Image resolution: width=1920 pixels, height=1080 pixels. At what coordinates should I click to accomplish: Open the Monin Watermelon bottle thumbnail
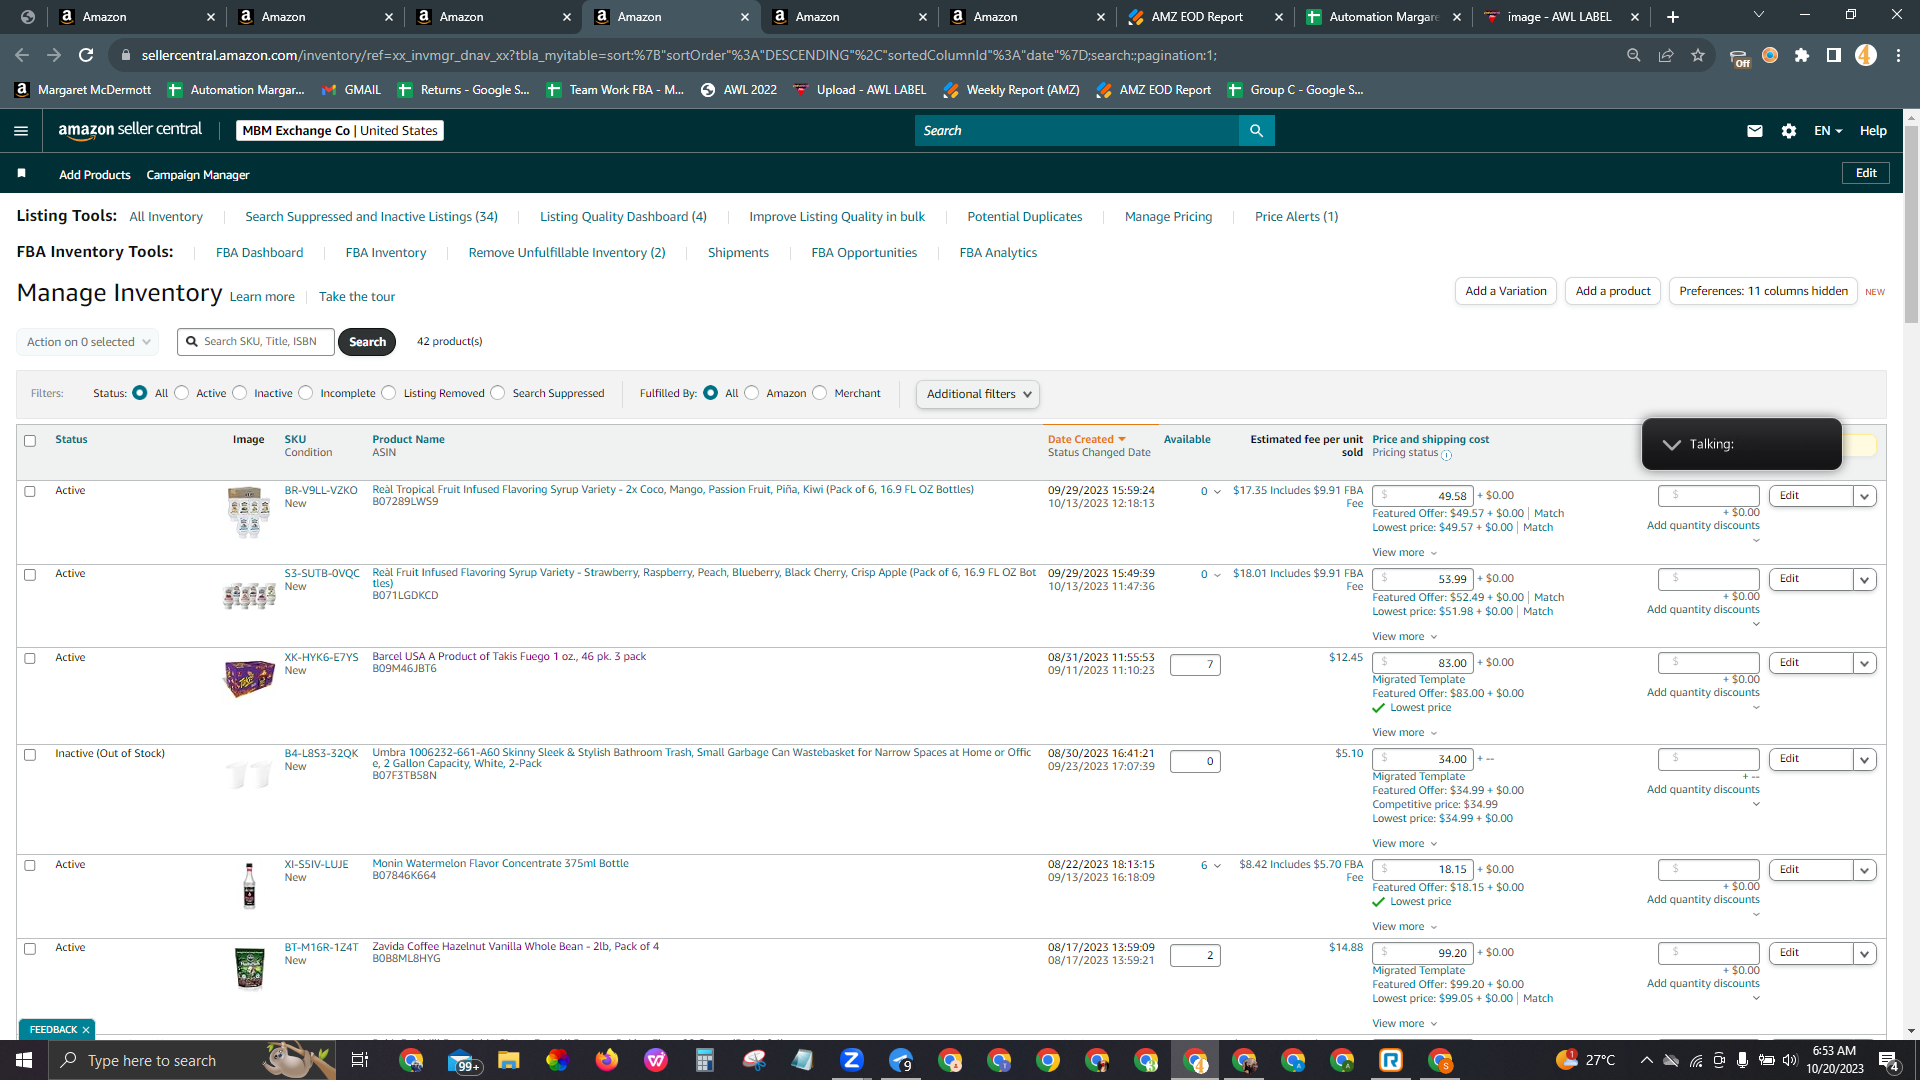[x=249, y=886]
